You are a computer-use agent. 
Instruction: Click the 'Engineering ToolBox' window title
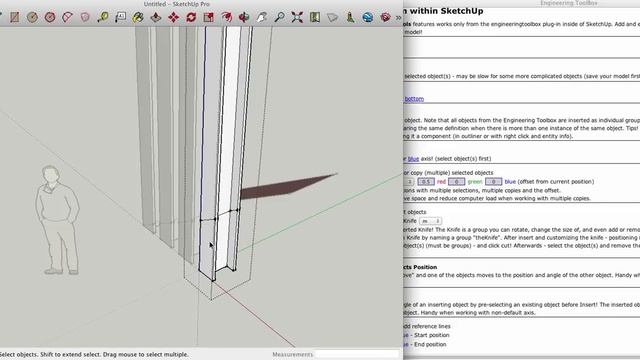(569, 3)
